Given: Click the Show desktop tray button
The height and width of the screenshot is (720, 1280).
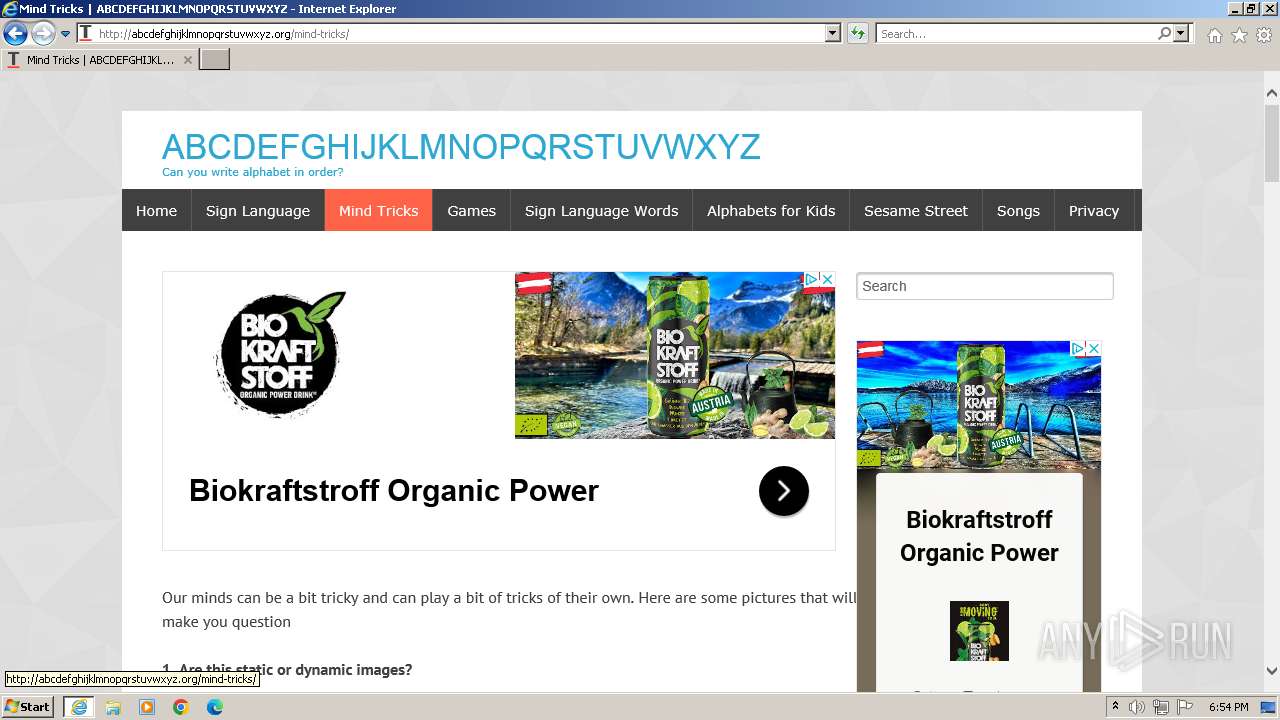Looking at the screenshot, I should point(1269,707).
